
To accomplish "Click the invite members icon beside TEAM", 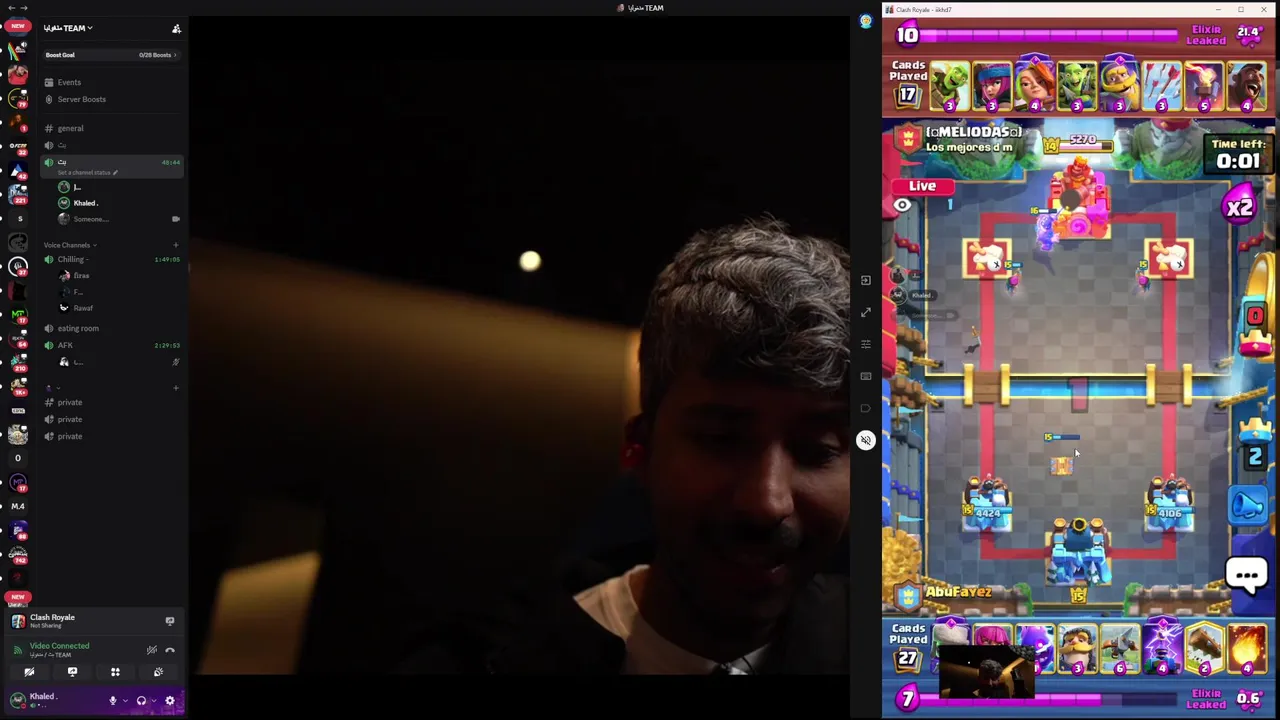I will click(176, 29).
